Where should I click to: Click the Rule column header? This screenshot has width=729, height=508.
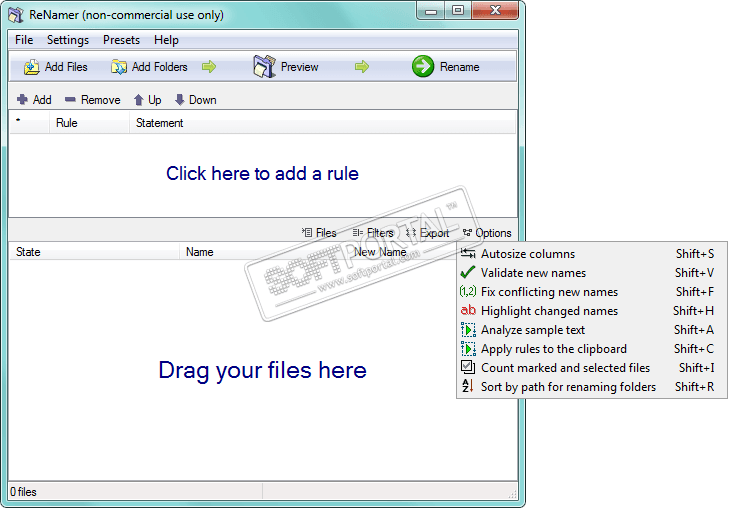(x=89, y=123)
